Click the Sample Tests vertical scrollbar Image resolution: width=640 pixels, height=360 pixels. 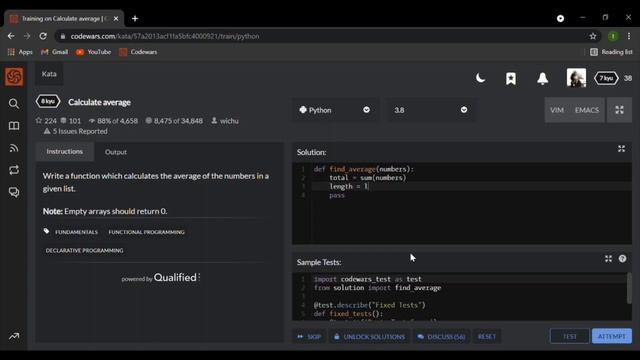[x=629, y=288]
